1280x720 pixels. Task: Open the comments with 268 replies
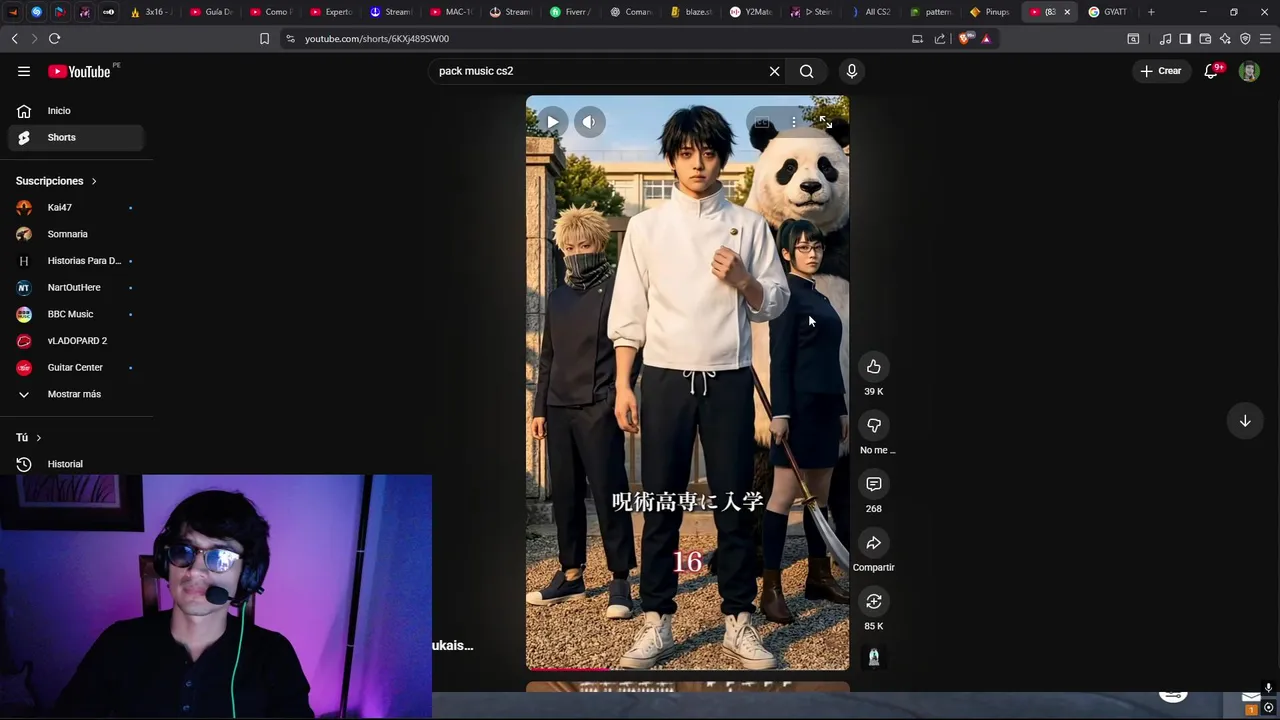click(873, 484)
